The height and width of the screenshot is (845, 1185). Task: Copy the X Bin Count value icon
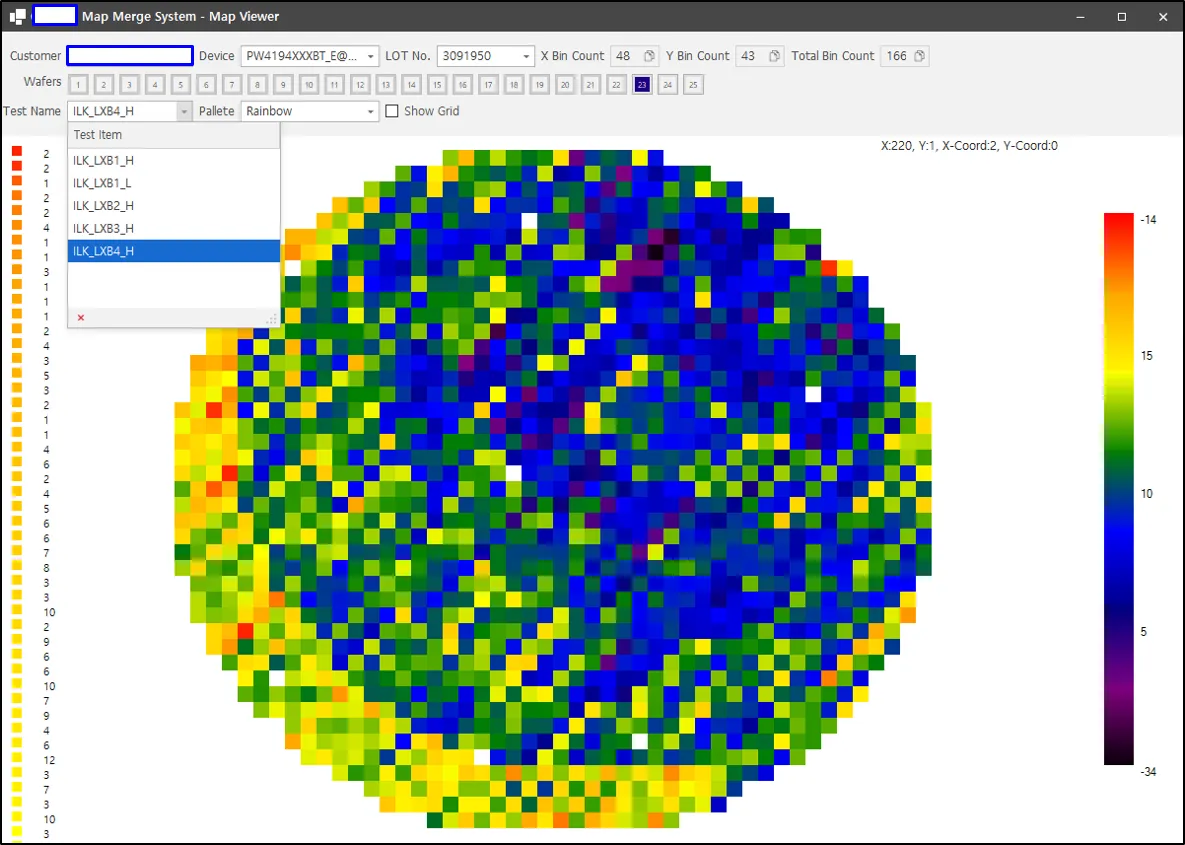649,56
